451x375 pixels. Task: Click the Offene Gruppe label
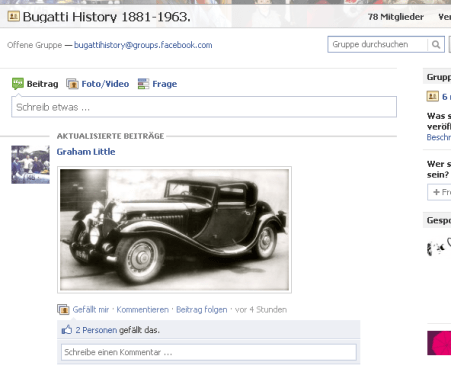35,45
